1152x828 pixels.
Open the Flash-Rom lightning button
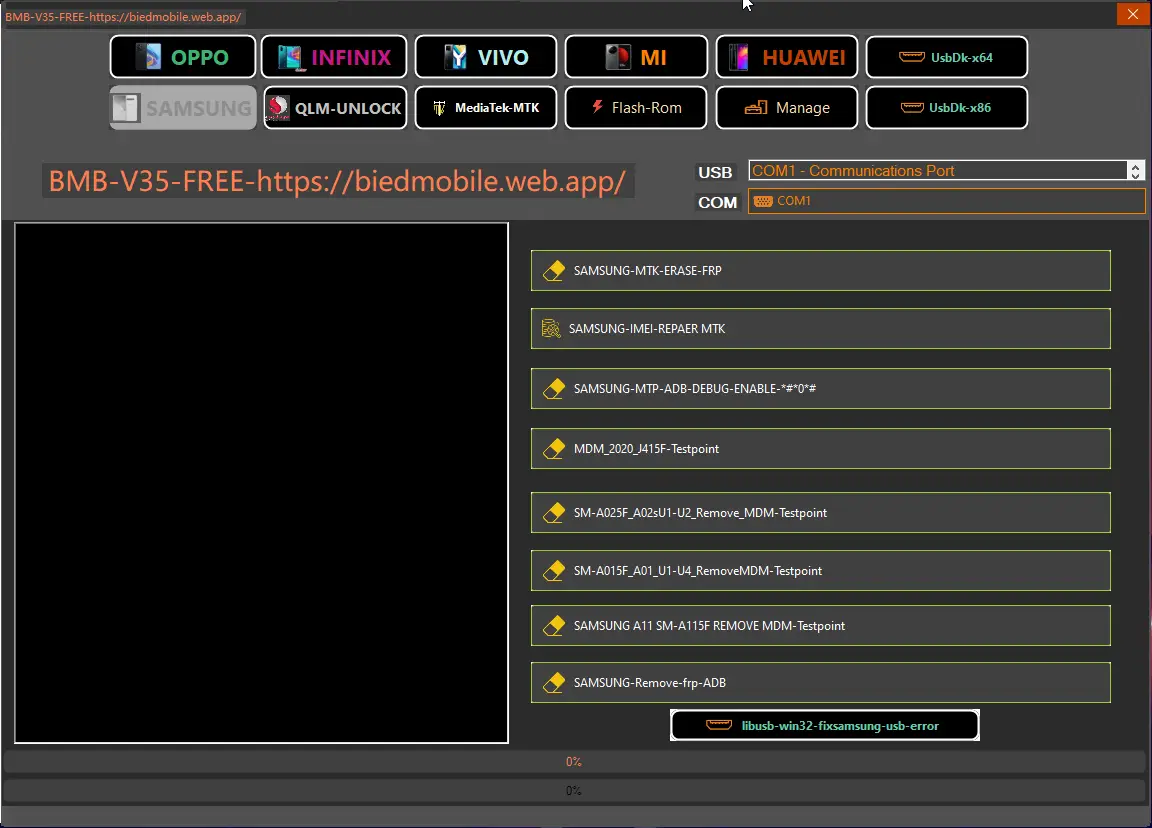pyautogui.click(x=636, y=108)
